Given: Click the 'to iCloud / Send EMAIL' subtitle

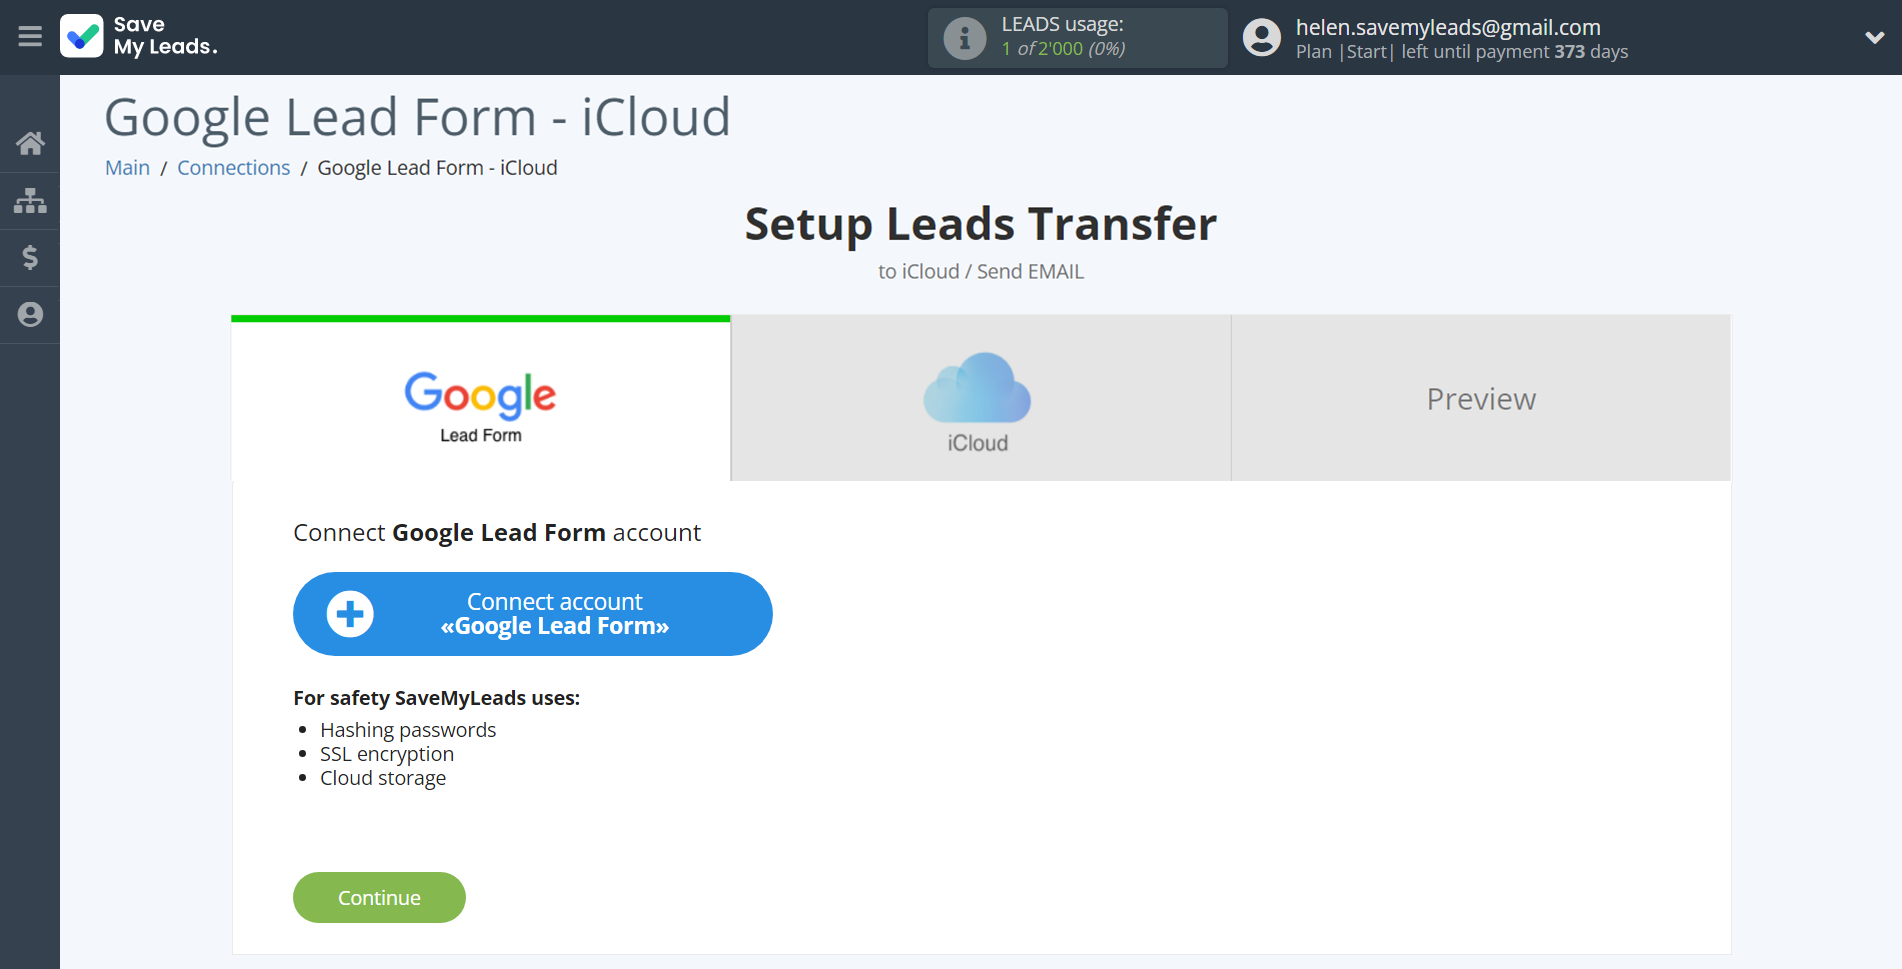Looking at the screenshot, I should (x=981, y=272).
